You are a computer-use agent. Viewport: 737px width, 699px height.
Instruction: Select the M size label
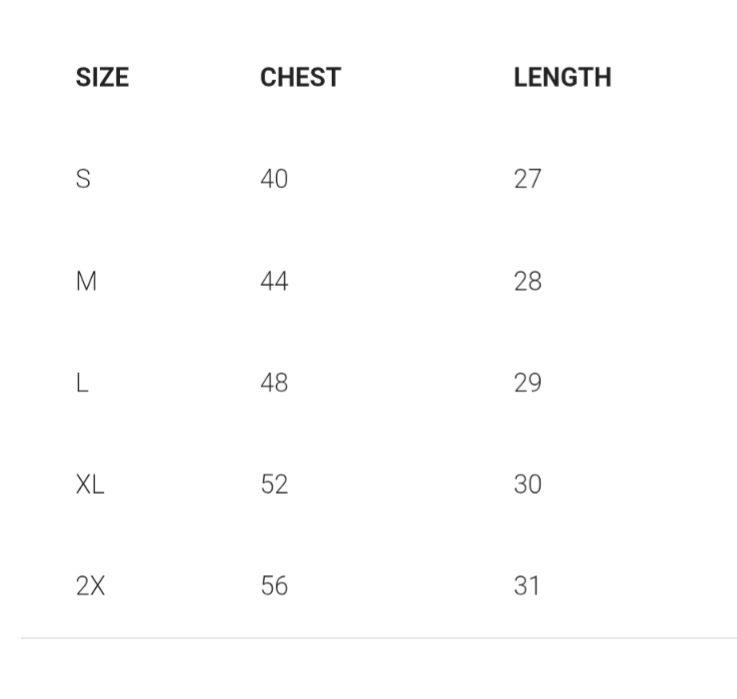click(x=87, y=282)
